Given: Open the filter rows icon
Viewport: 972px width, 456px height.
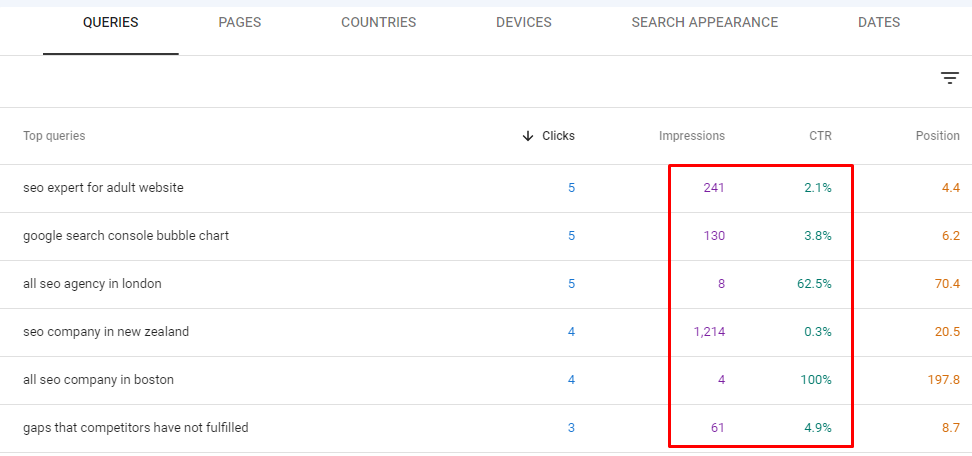Looking at the screenshot, I should click(949, 78).
